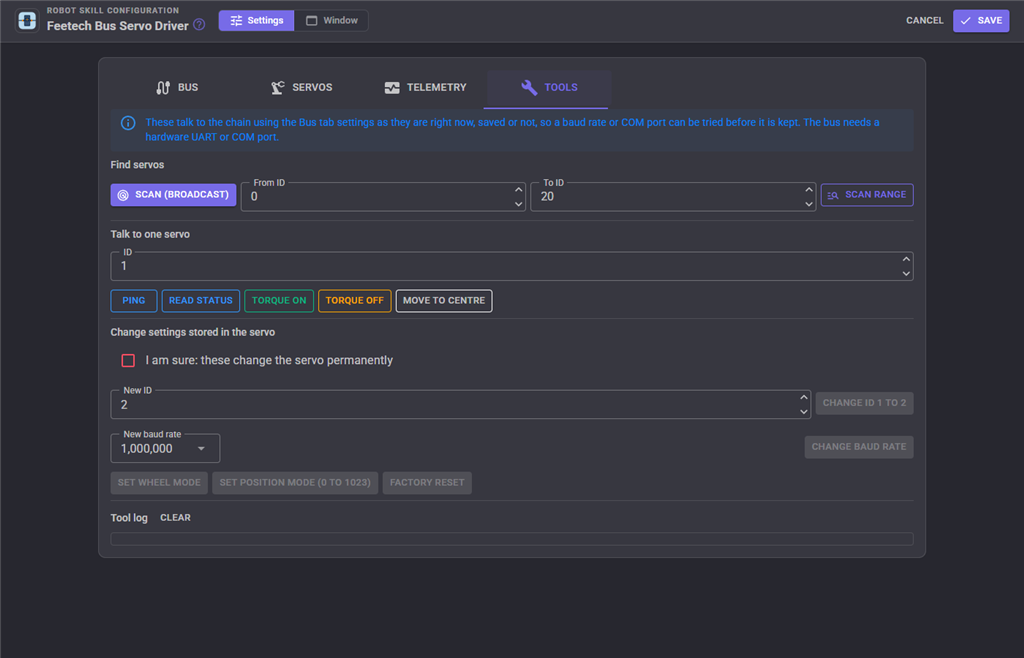
Task: Click Change ID 1 to 2 button
Action: point(864,403)
